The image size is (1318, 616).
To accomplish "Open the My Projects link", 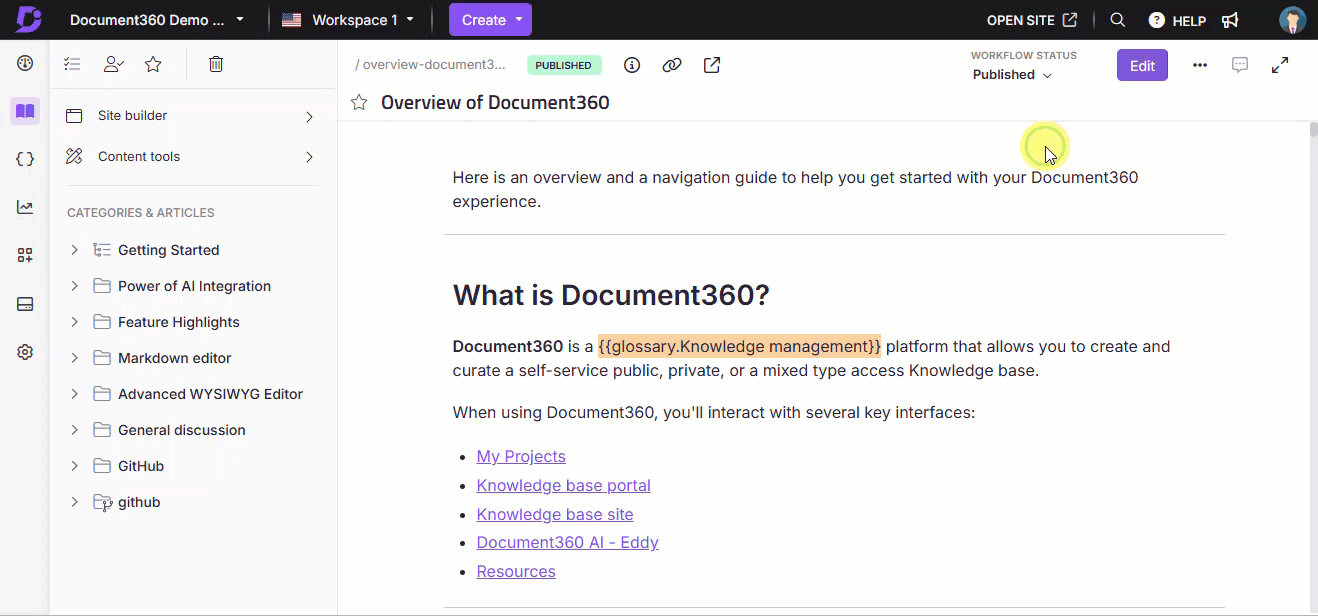I will (x=521, y=456).
